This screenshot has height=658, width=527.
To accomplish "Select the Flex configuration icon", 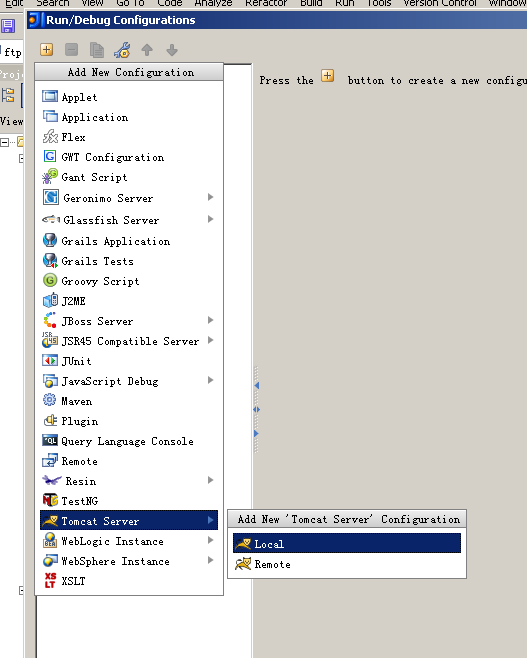I will 50,136.
